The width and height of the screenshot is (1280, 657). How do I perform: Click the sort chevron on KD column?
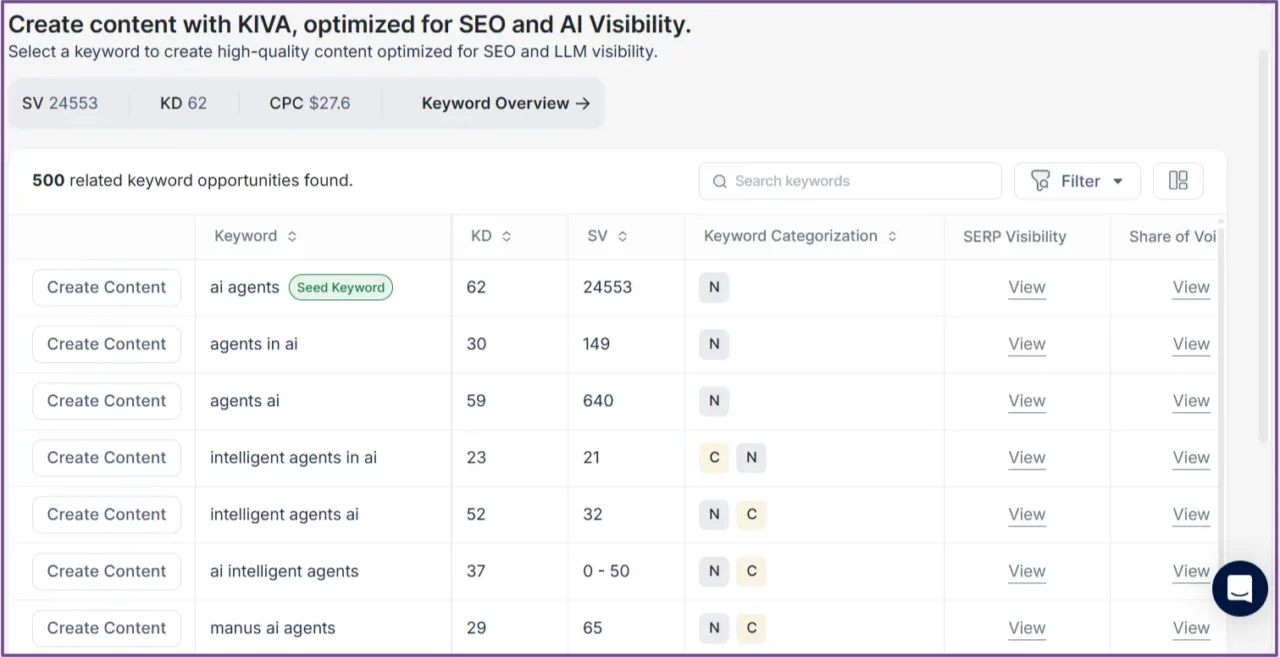click(504, 236)
